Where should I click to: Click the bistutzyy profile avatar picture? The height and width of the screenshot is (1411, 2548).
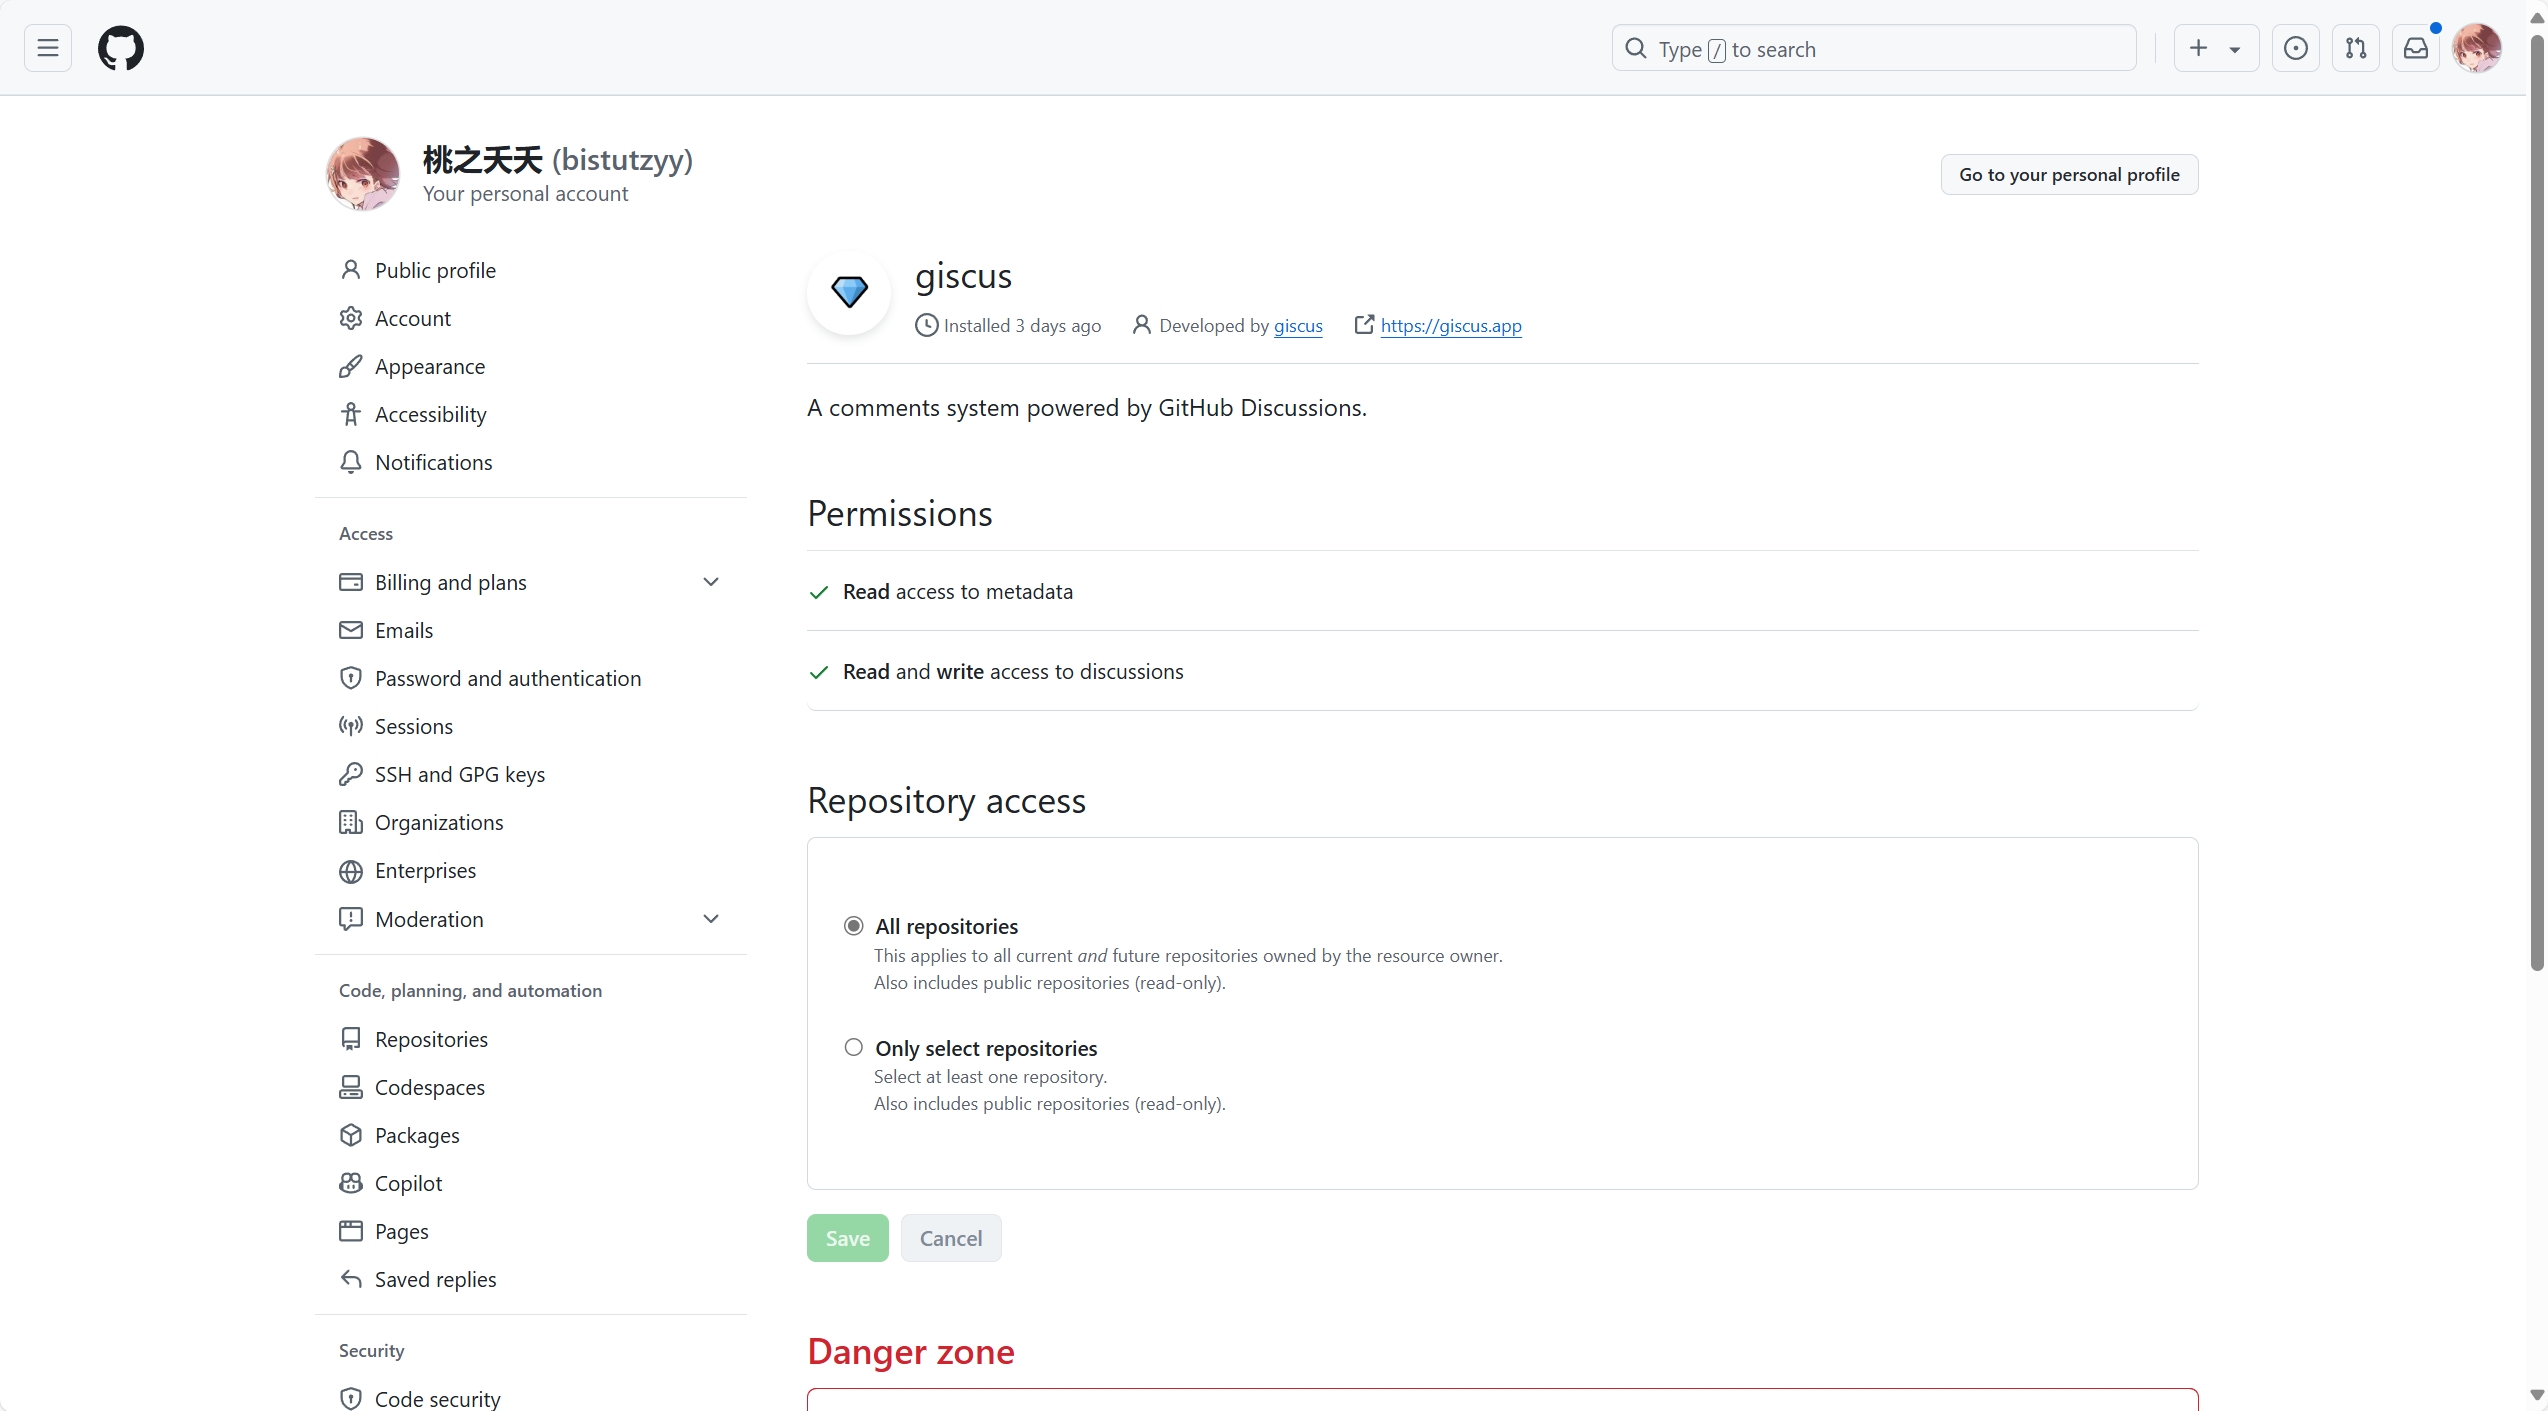tap(362, 174)
